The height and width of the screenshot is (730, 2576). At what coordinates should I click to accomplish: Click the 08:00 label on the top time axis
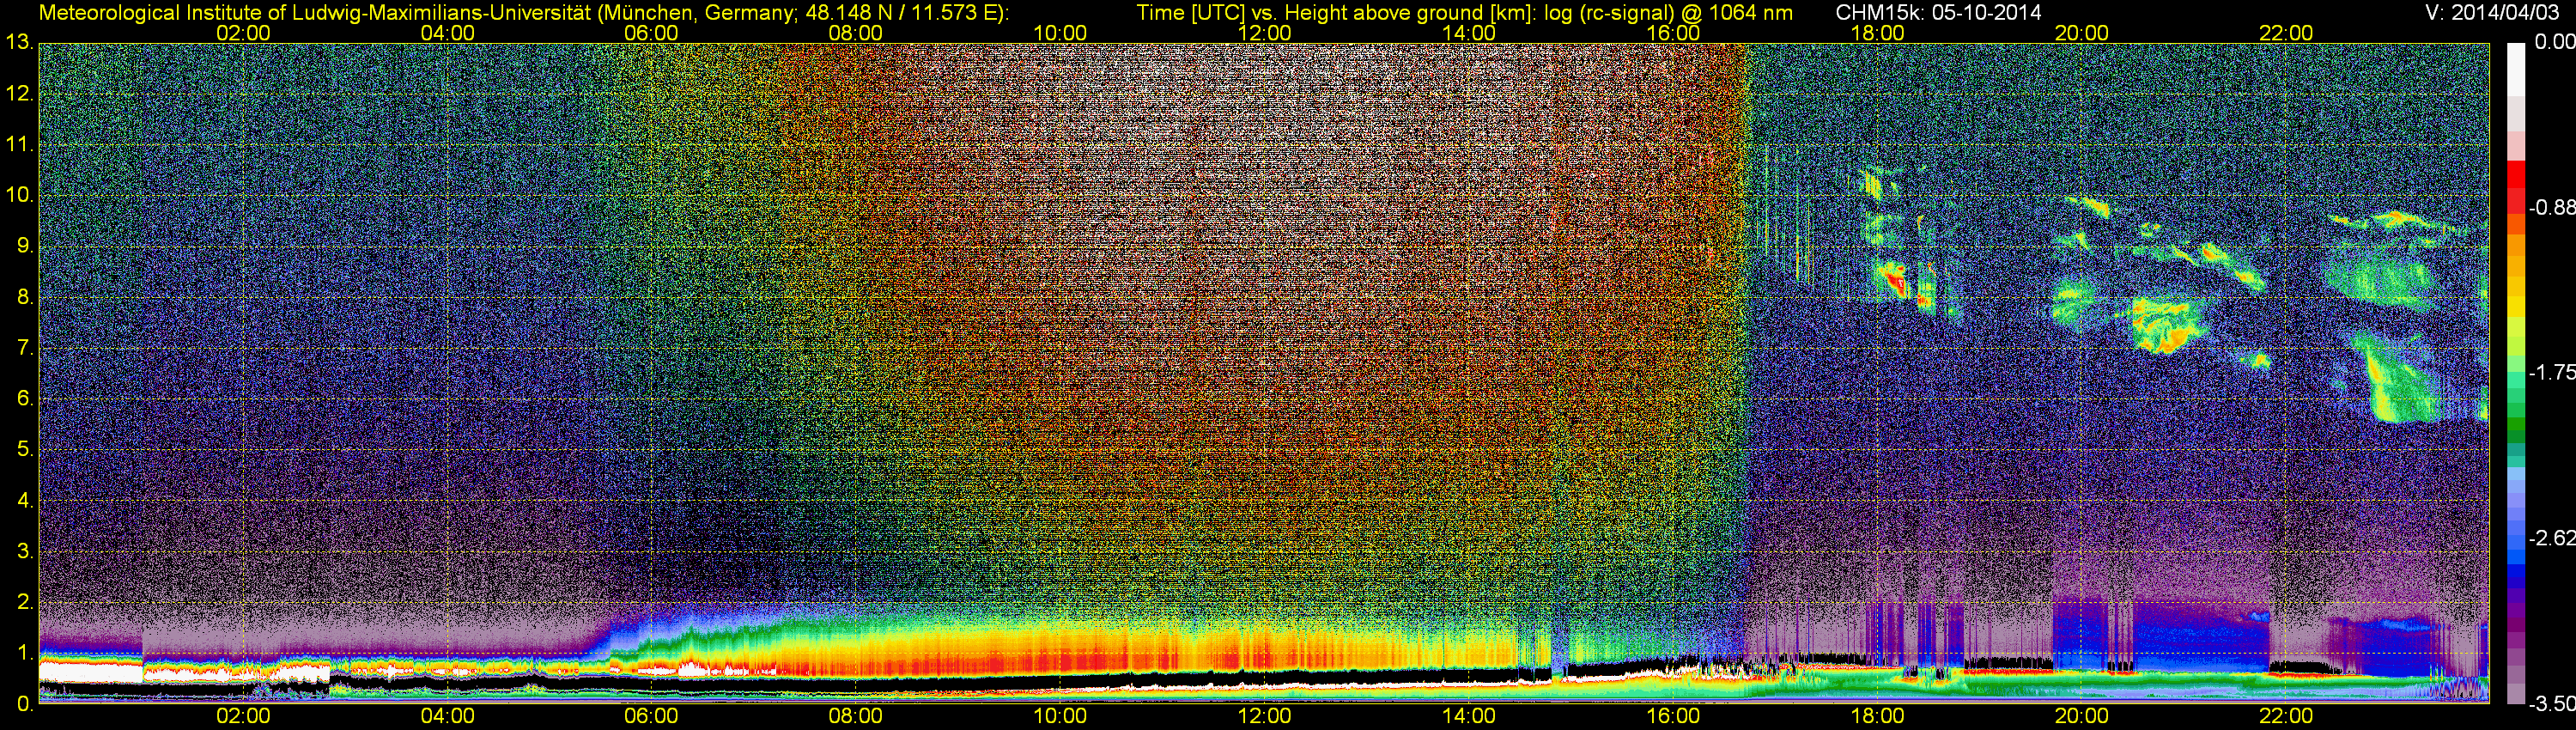click(856, 33)
